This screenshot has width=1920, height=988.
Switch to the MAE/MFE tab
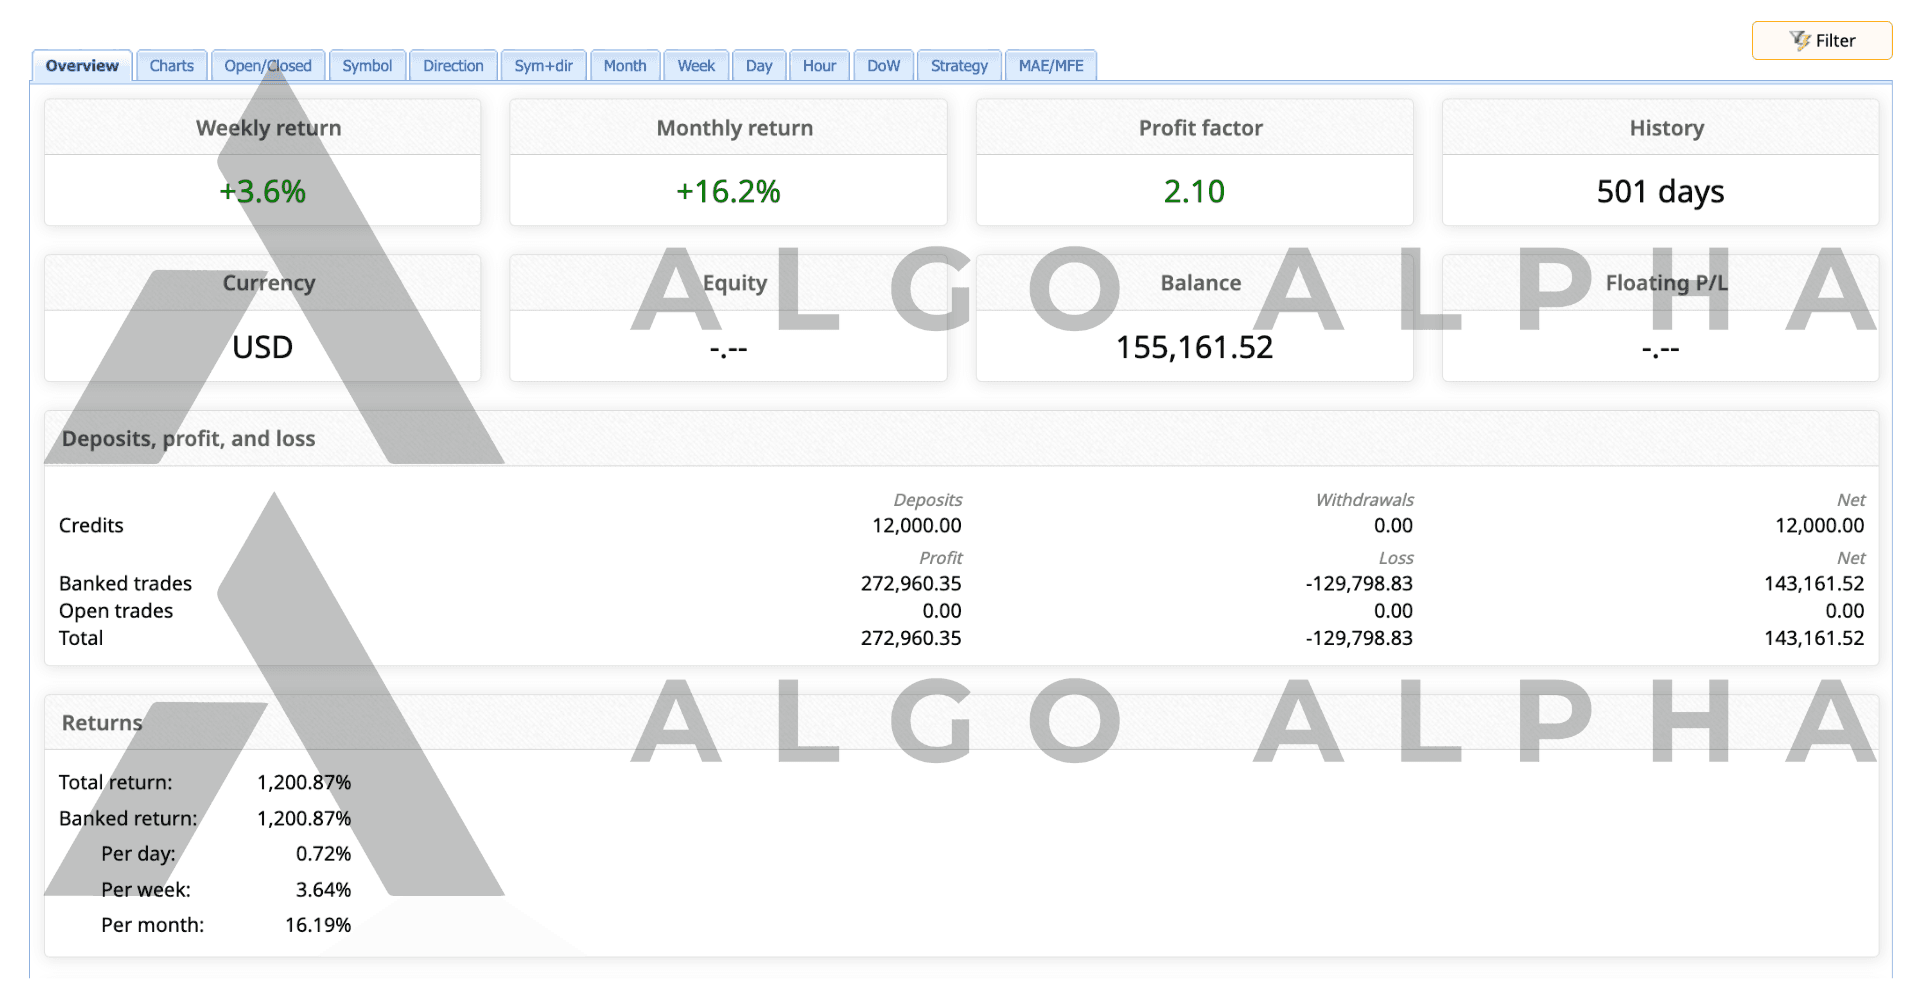coord(1051,66)
